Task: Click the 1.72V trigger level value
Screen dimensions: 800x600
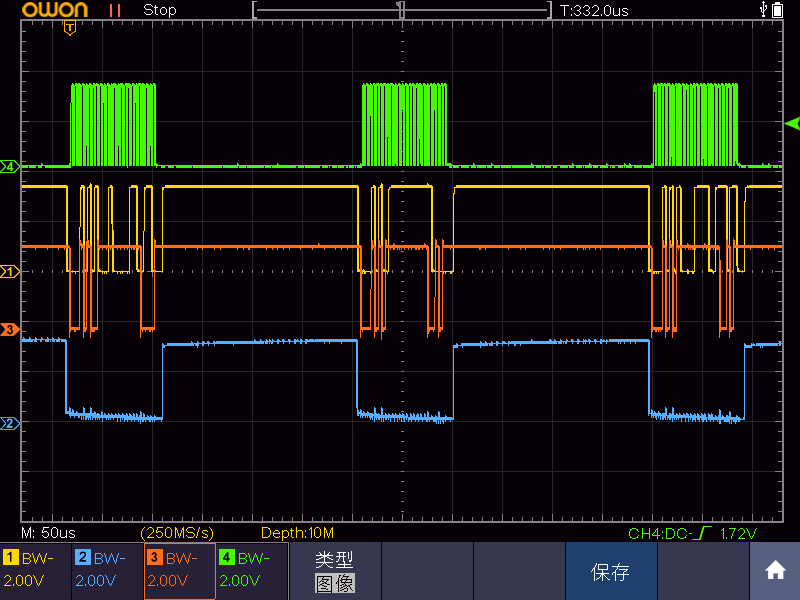Action: click(738, 534)
